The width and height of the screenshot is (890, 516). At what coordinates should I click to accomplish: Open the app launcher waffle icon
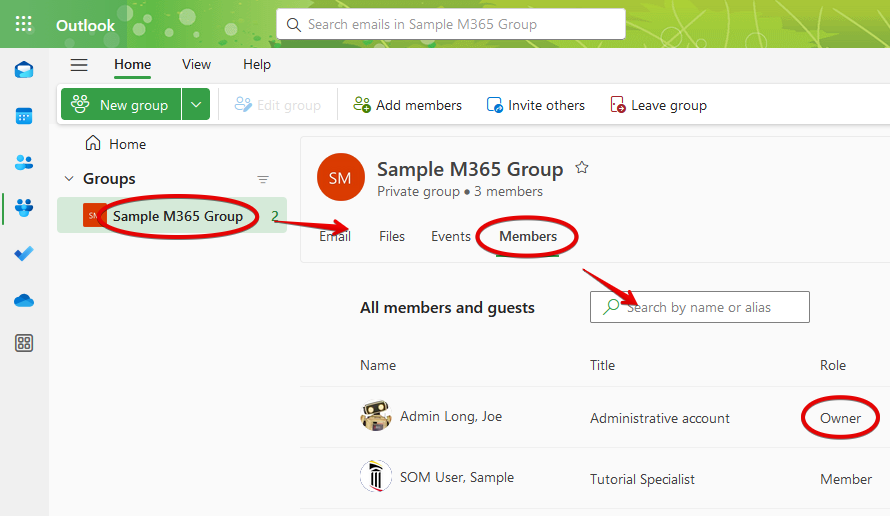[24, 24]
